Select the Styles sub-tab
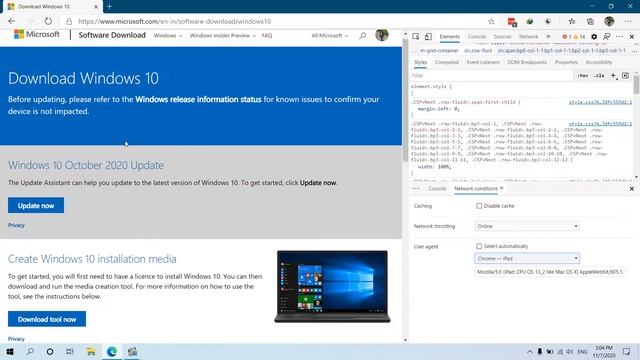The height and width of the screenshot is (360, 640). point(420,62)
